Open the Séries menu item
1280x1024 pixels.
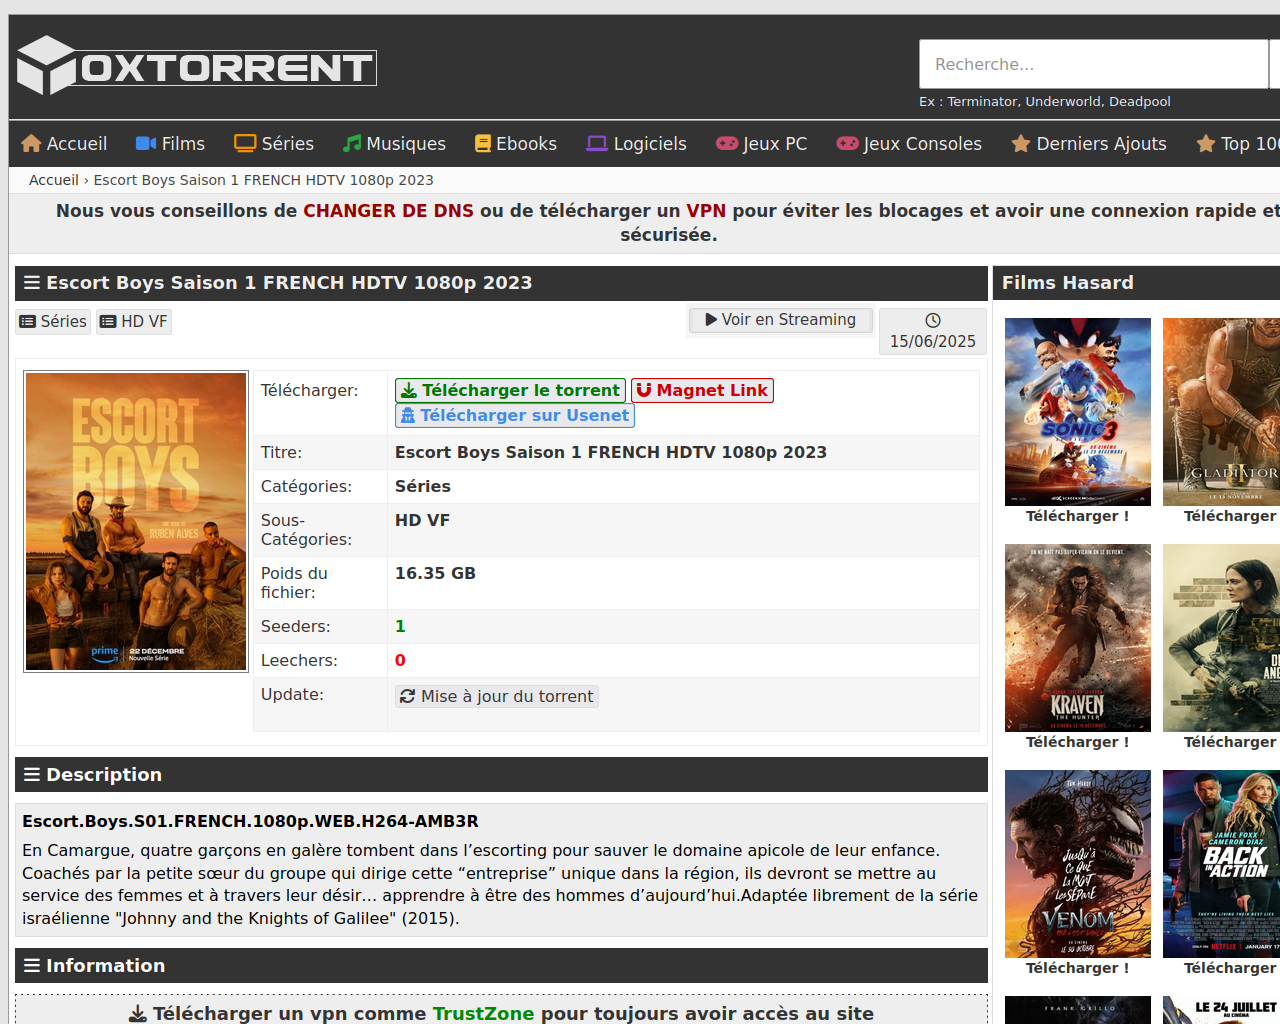[274, 143]
